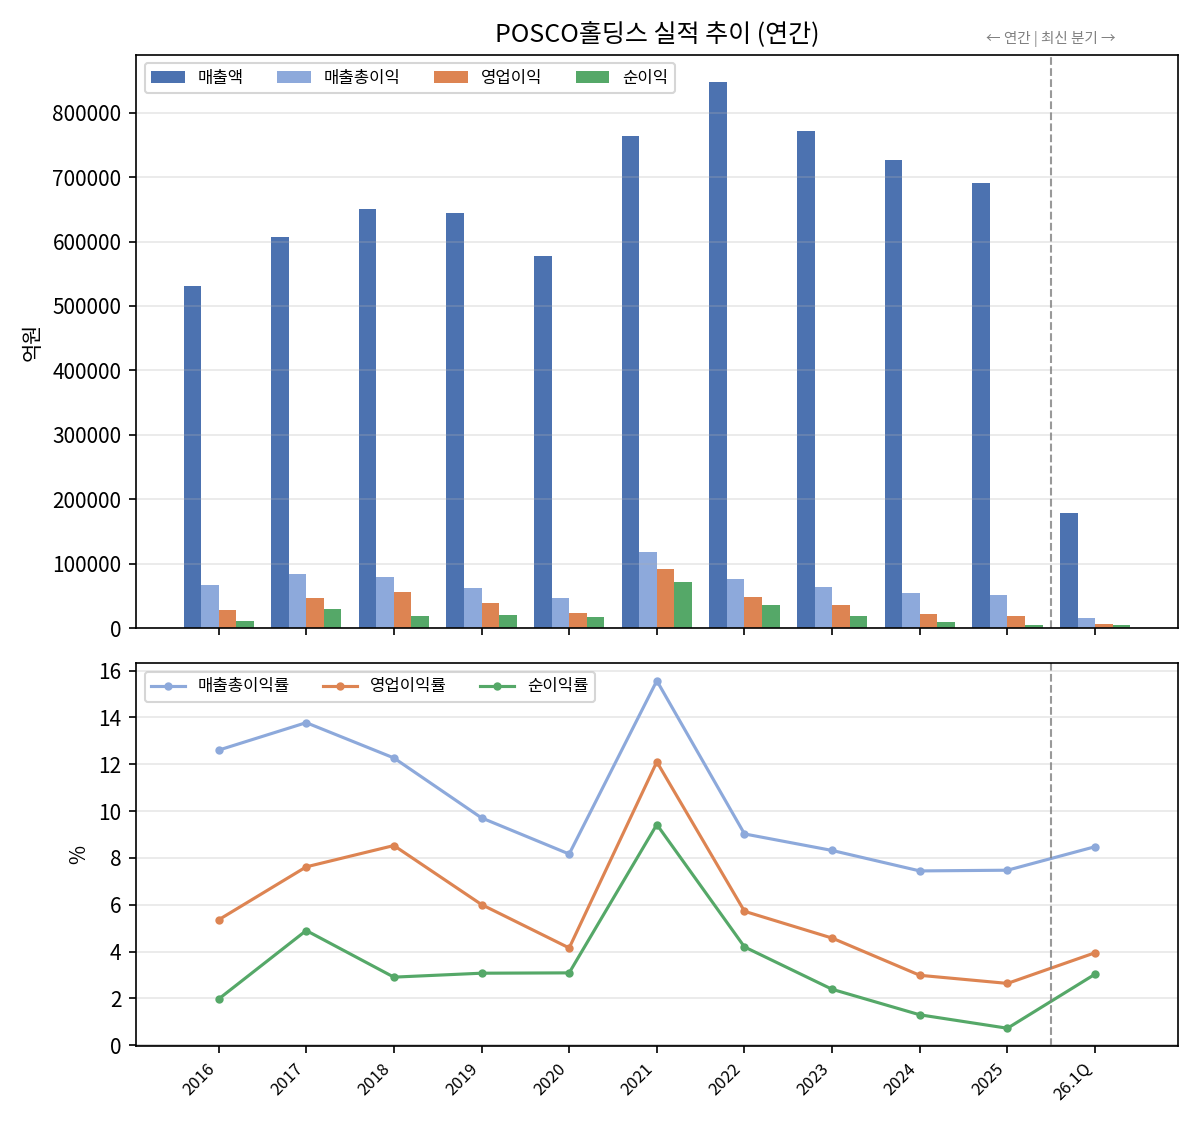Click the chart title POSCO홀딩스 실적 추이 (연간)

pos(657,33)
